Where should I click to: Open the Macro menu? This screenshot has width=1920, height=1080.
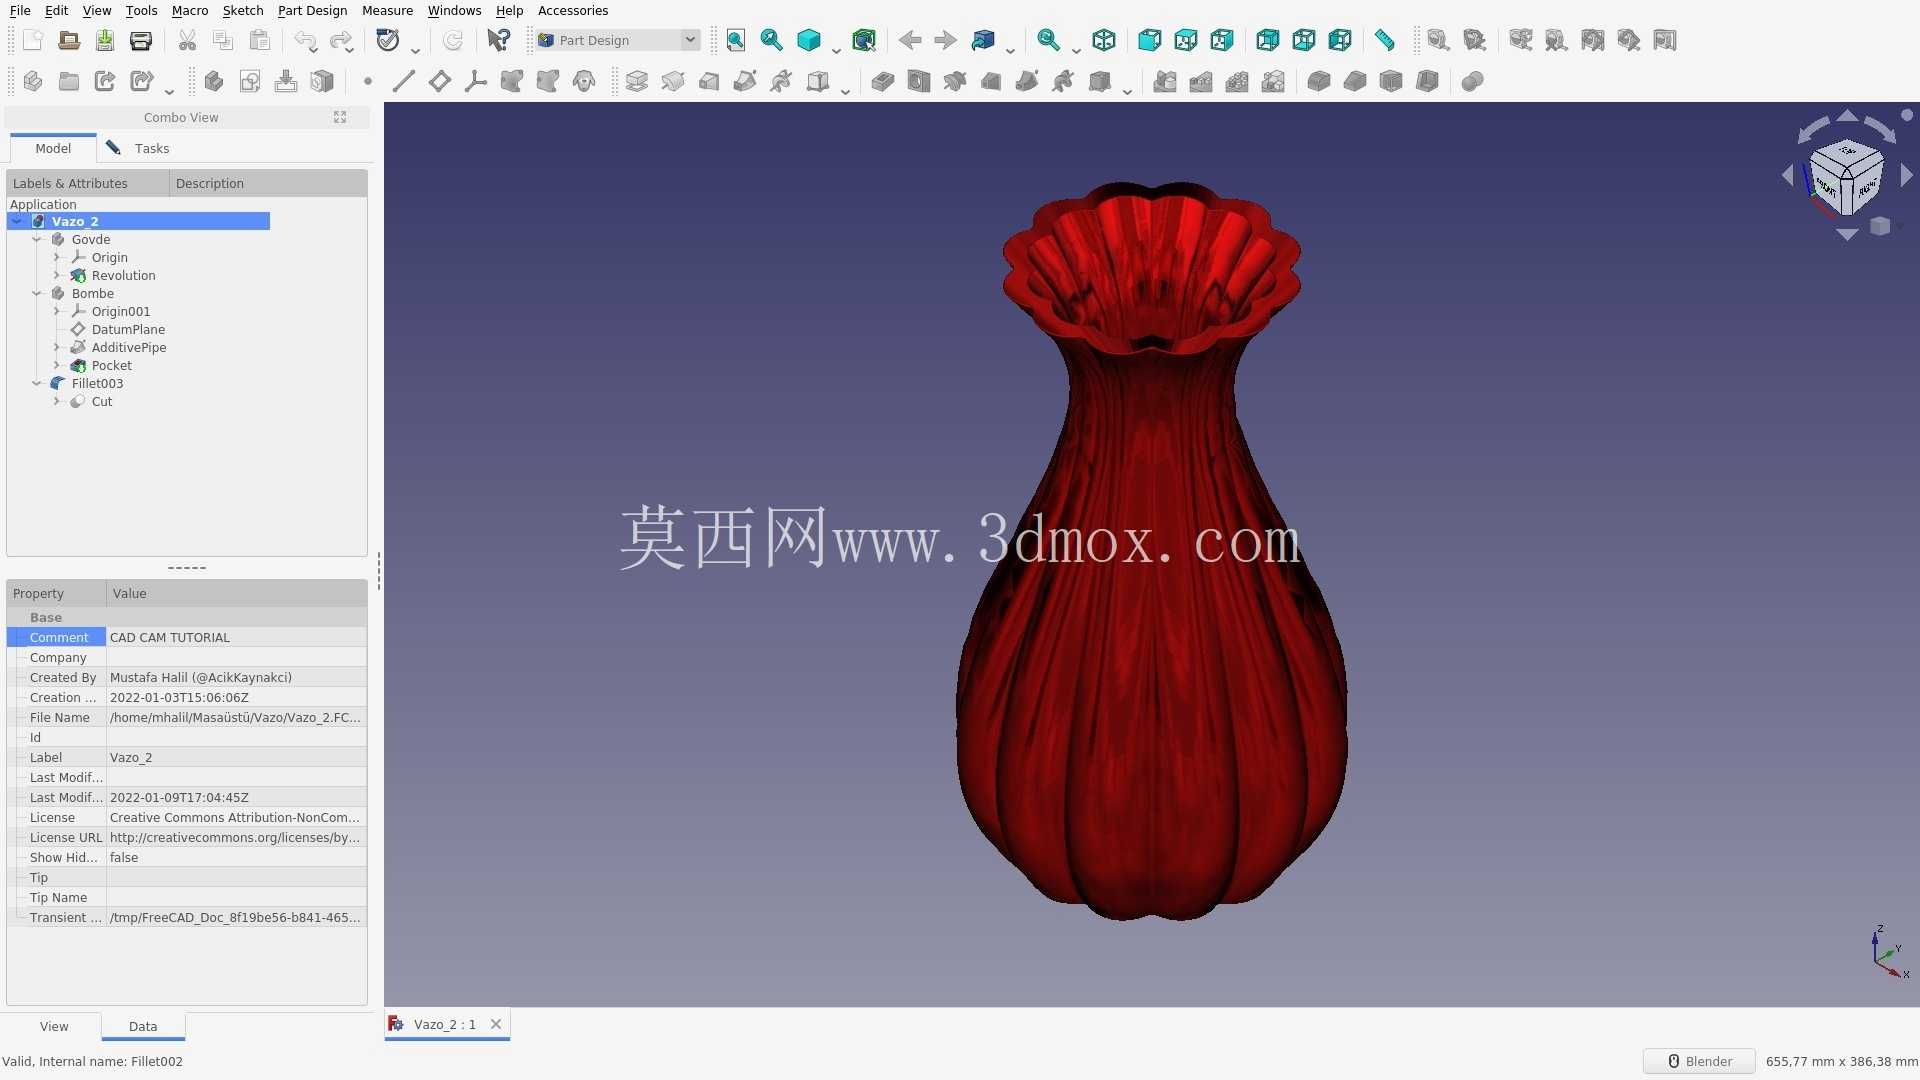(x=190, y=10)
